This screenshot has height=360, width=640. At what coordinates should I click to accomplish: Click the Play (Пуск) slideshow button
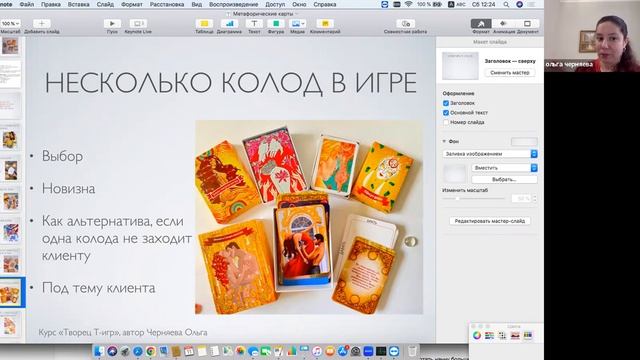coord(112,24)
